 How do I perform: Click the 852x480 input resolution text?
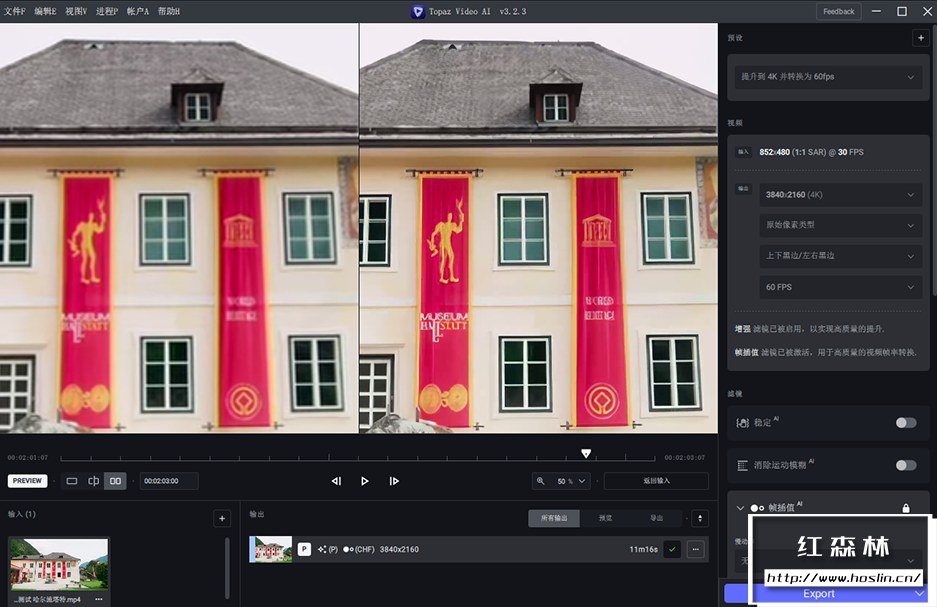tap(774, 152)
